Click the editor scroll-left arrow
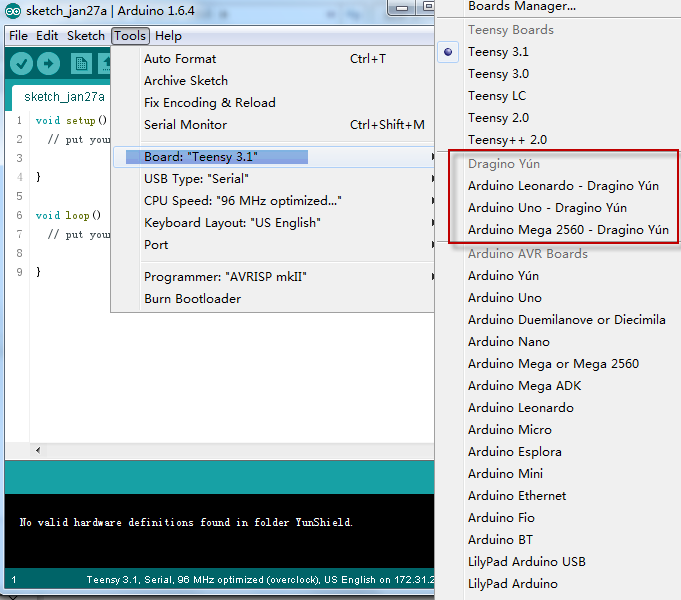This screenshot has height=600, width=681. point(38,450)
